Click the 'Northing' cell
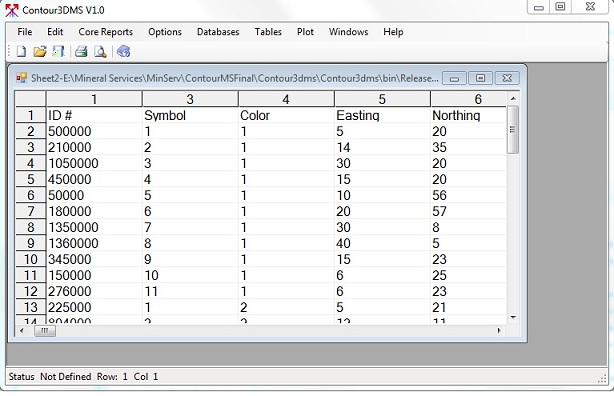Viewport: 614px width, 396px height. [x=468, y=115]
